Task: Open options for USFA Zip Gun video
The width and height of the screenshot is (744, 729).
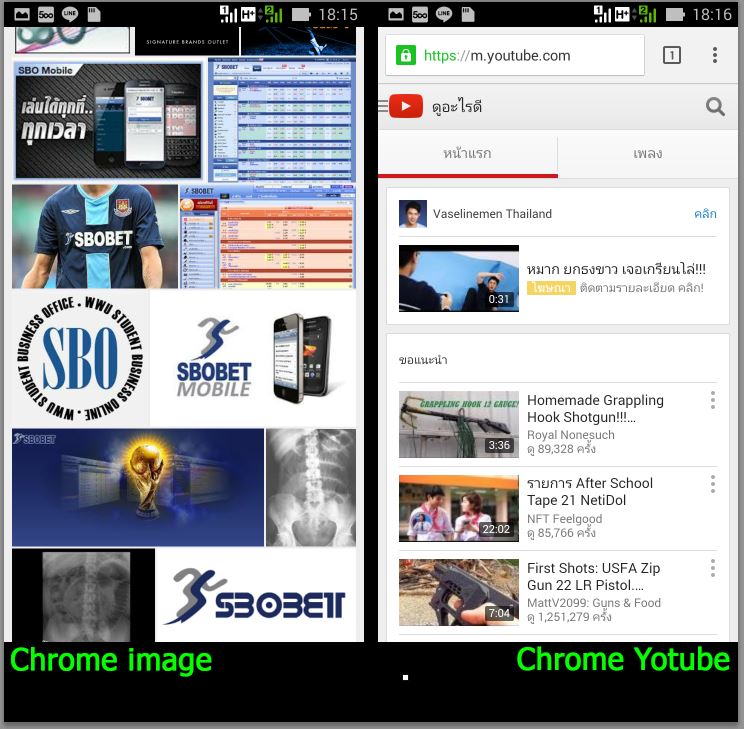Action: point(713,568)
